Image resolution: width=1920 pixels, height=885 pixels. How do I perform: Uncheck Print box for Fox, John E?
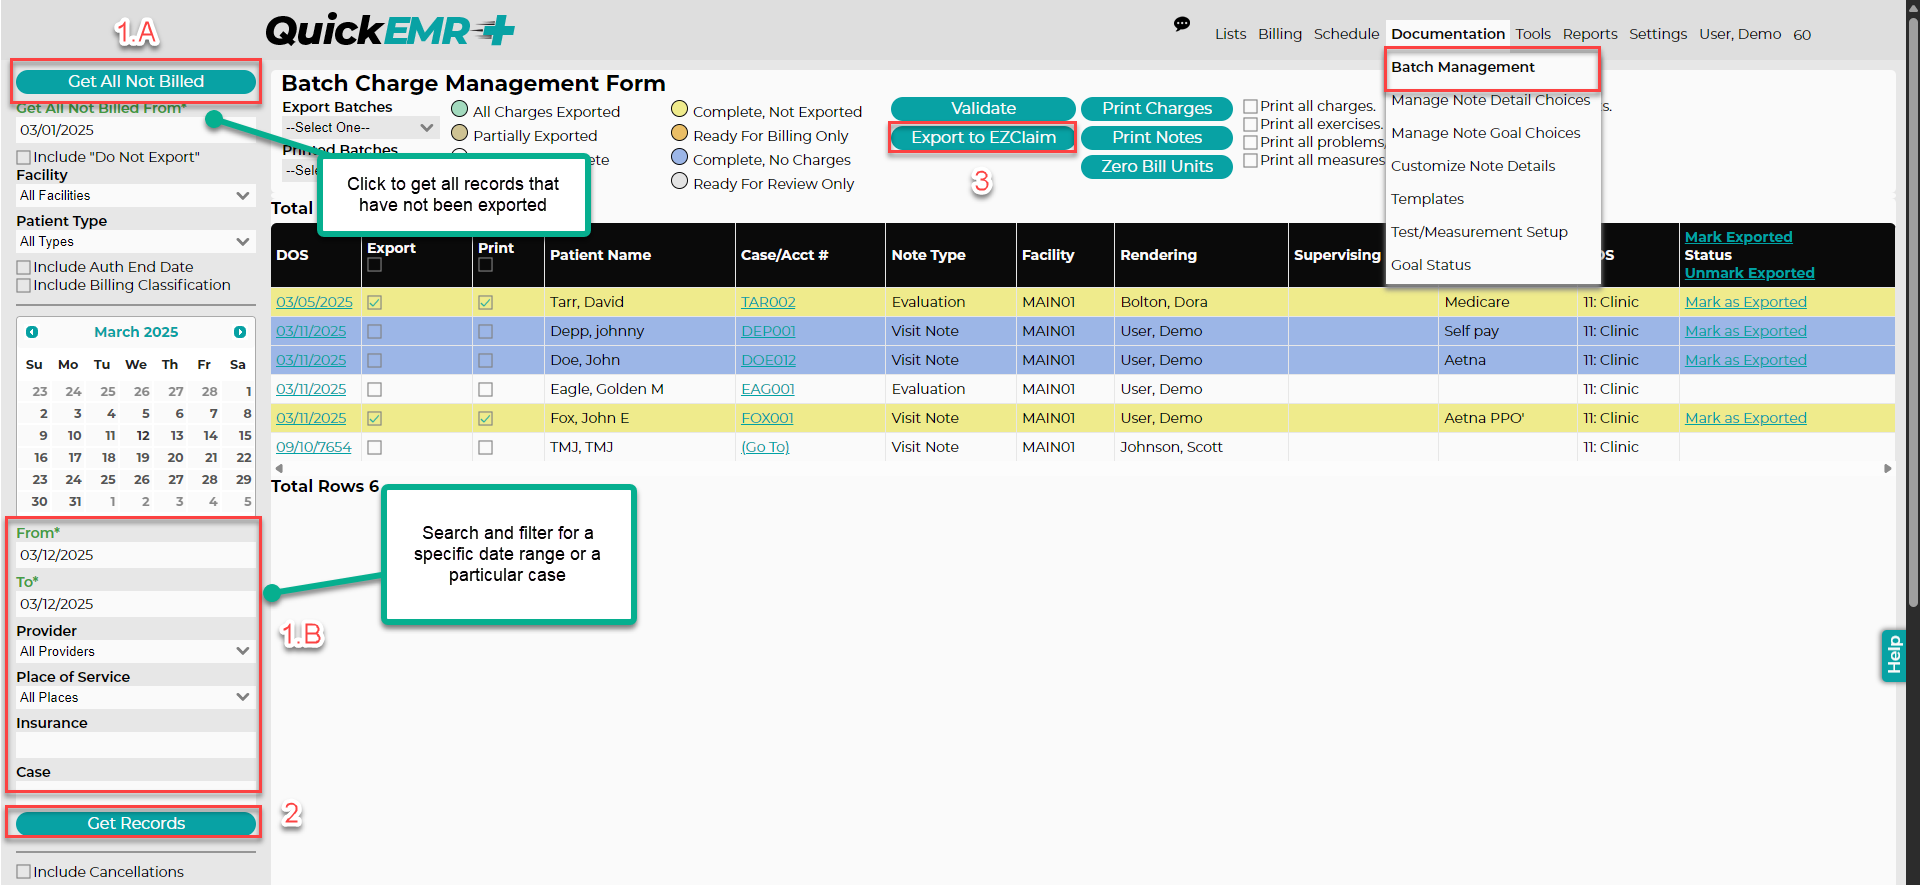[x=485, y=418]
